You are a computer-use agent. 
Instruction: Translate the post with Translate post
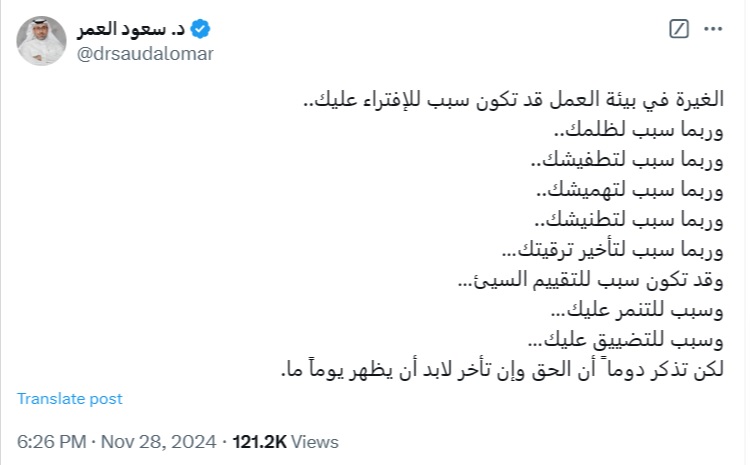pos(70,399)
